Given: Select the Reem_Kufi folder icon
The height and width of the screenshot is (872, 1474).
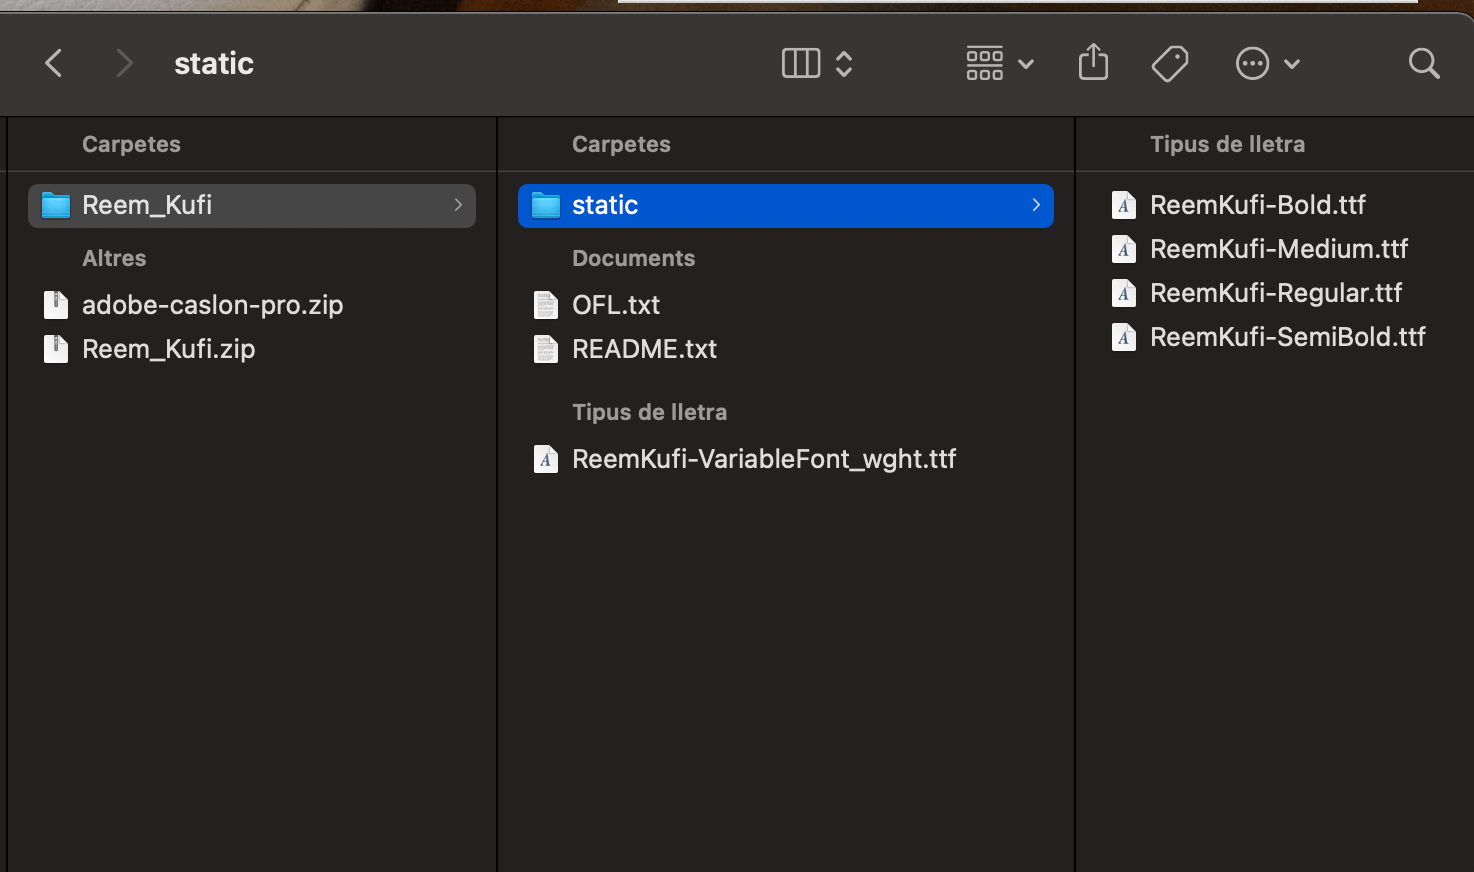Looking at the screenshot, I should tap(56, 206).
